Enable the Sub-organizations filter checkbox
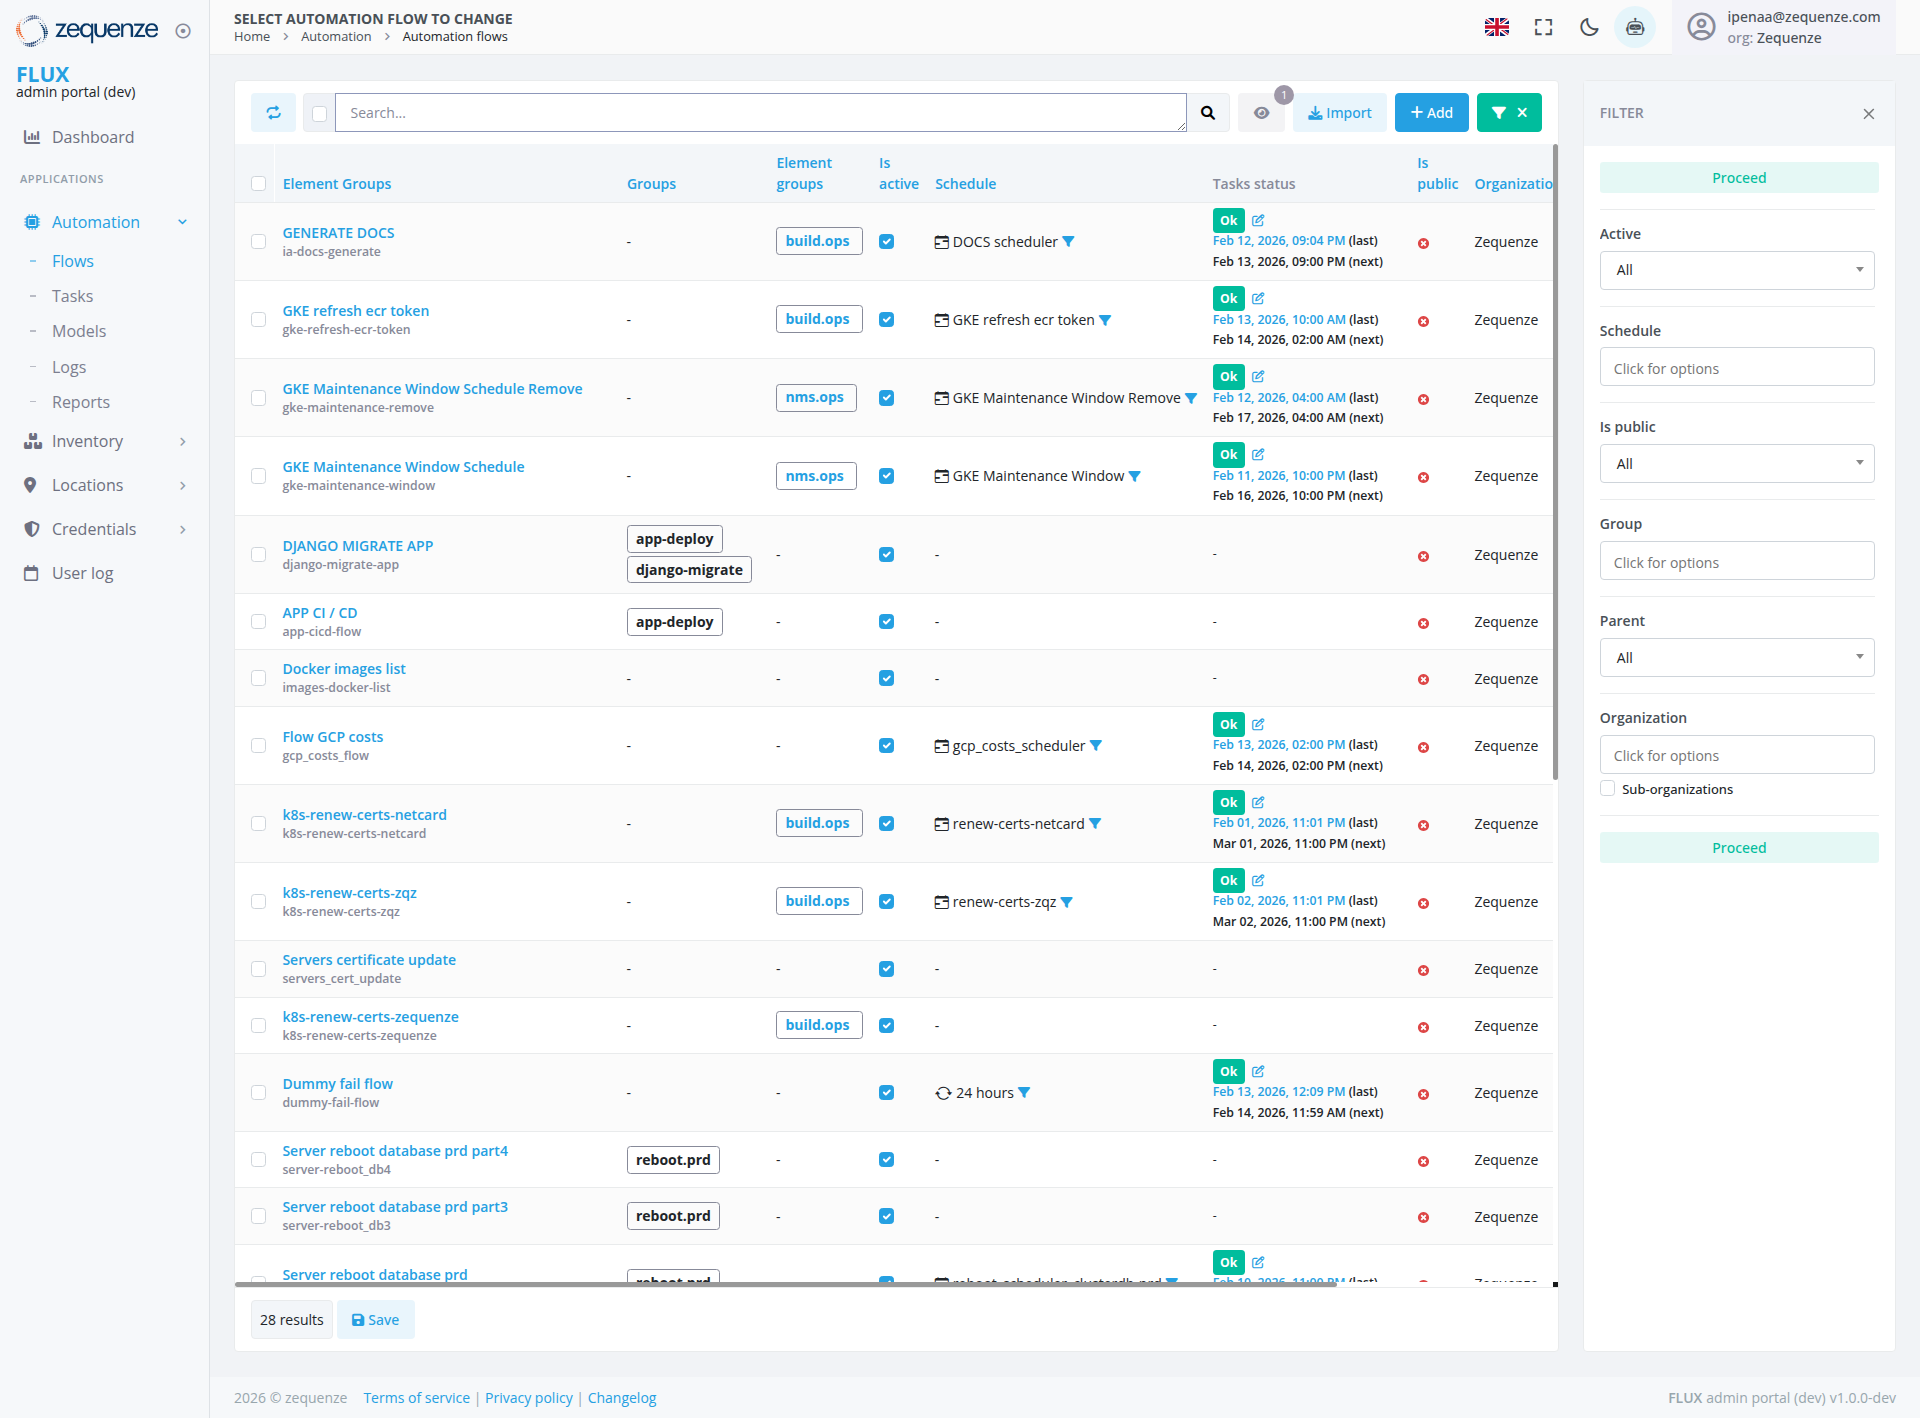This screenshot has width=1920, height=1418. (x=1607, y=788)
